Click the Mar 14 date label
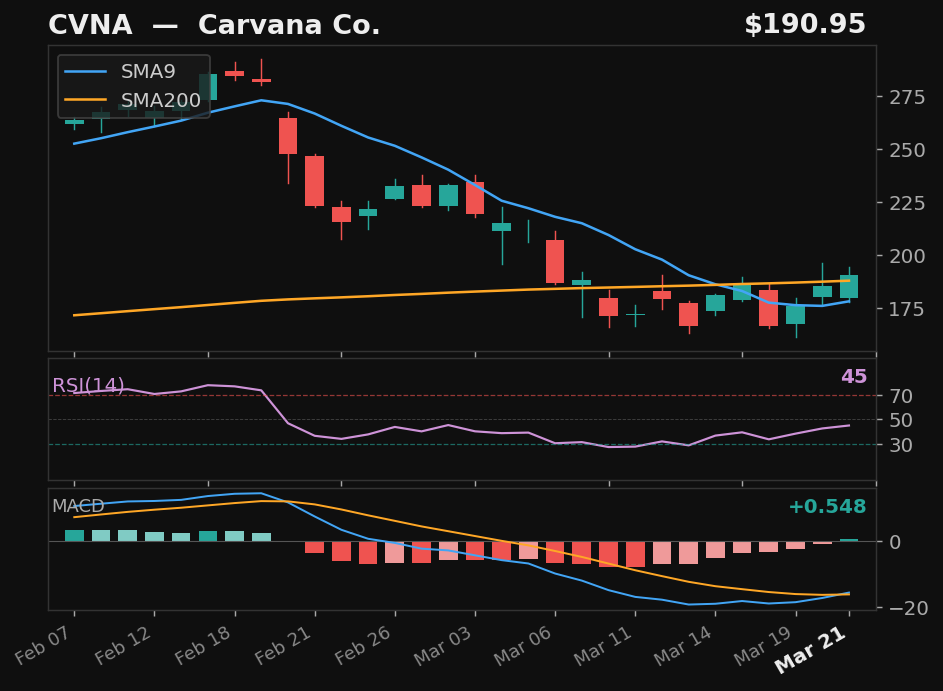 coord(682,645)
